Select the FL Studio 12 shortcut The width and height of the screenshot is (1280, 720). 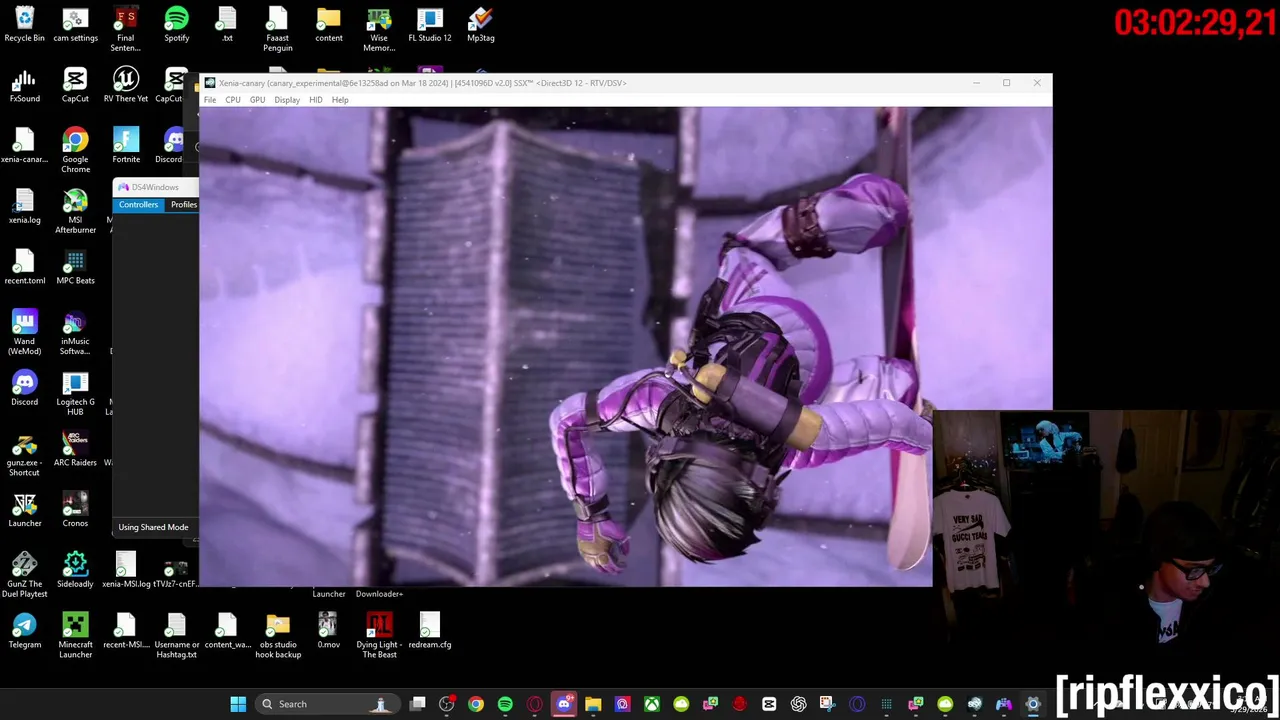(429, 26)
